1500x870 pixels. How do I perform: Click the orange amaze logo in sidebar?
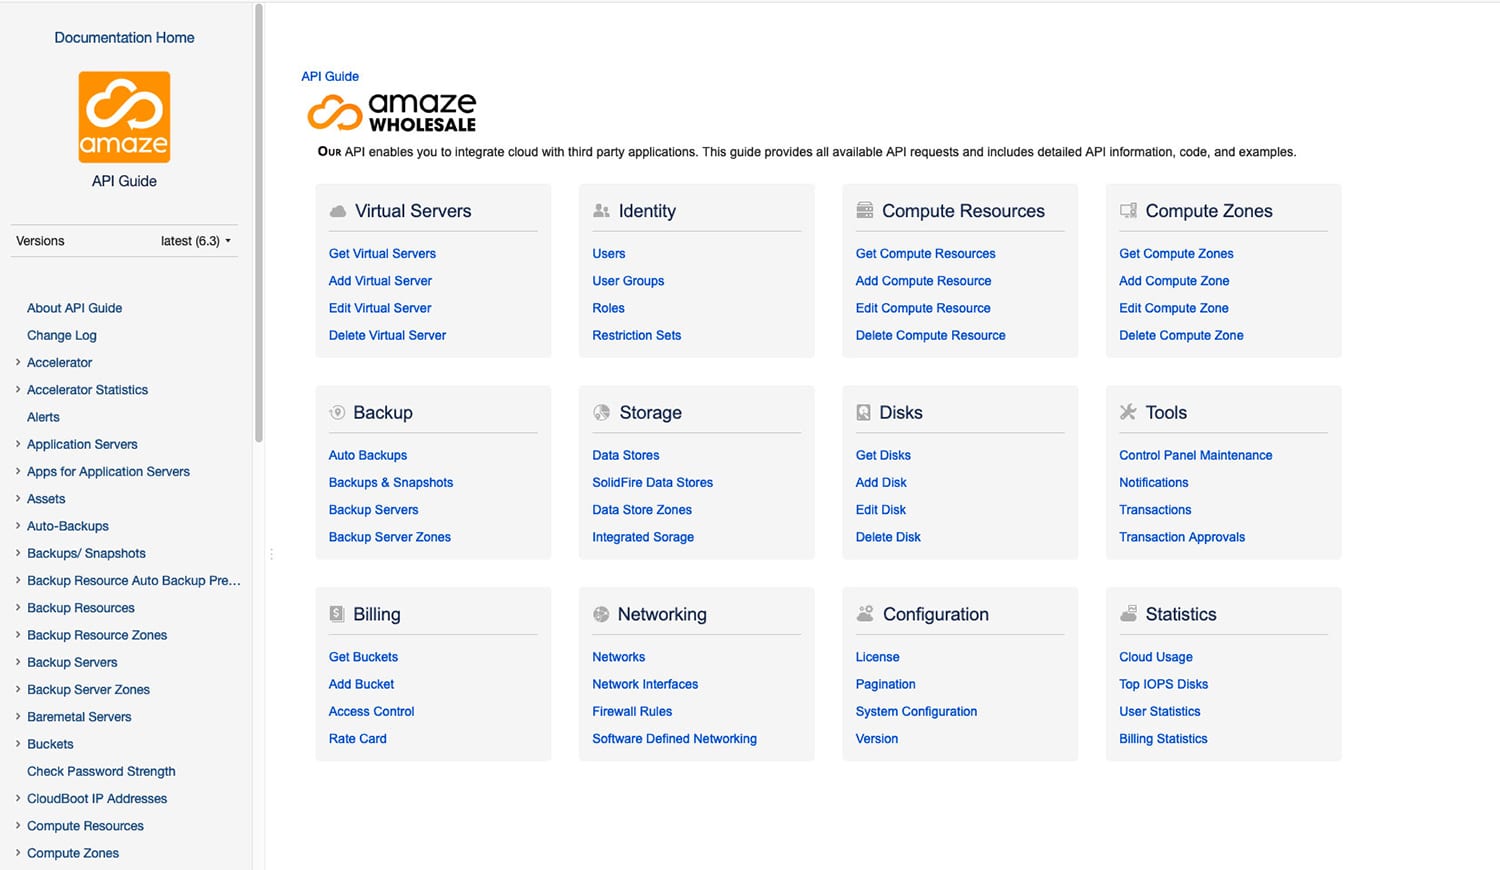point(124,117)
